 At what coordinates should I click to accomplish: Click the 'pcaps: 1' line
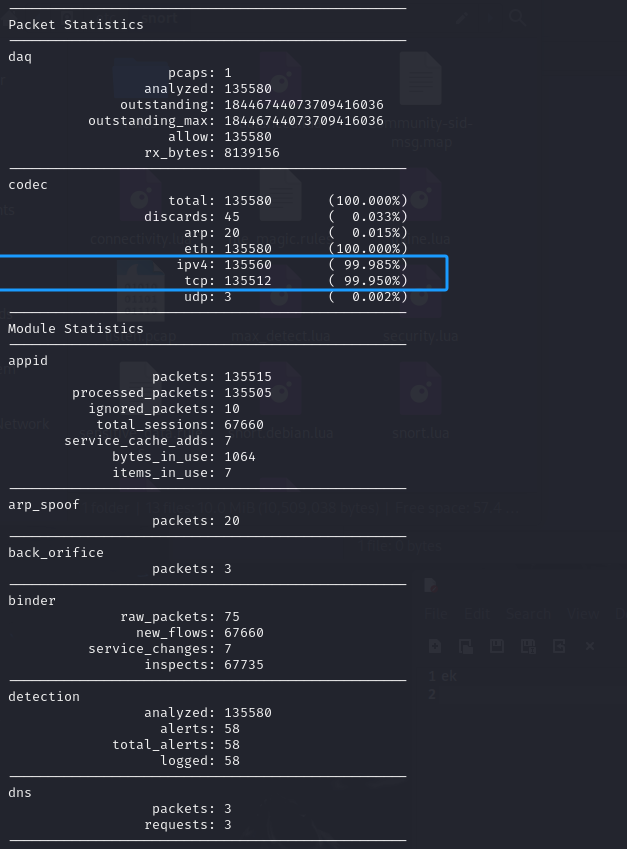tap(200, 73)
